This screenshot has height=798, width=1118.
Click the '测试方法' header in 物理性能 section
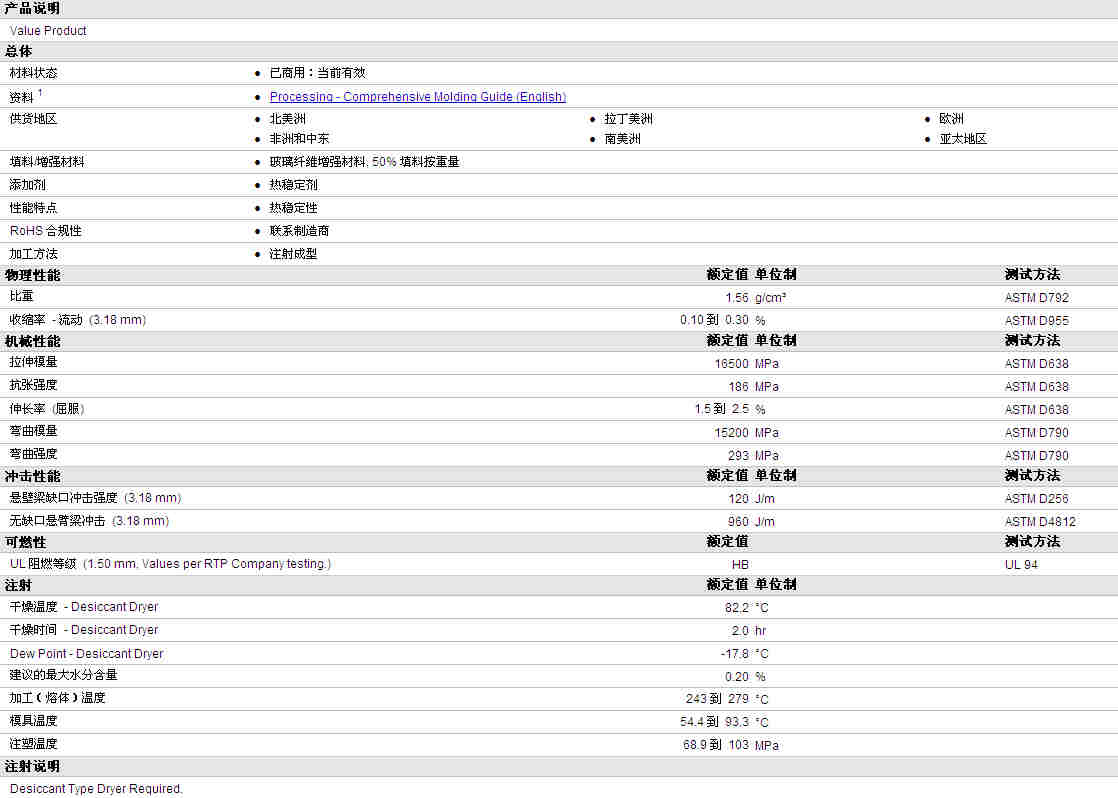[1032, 275]
